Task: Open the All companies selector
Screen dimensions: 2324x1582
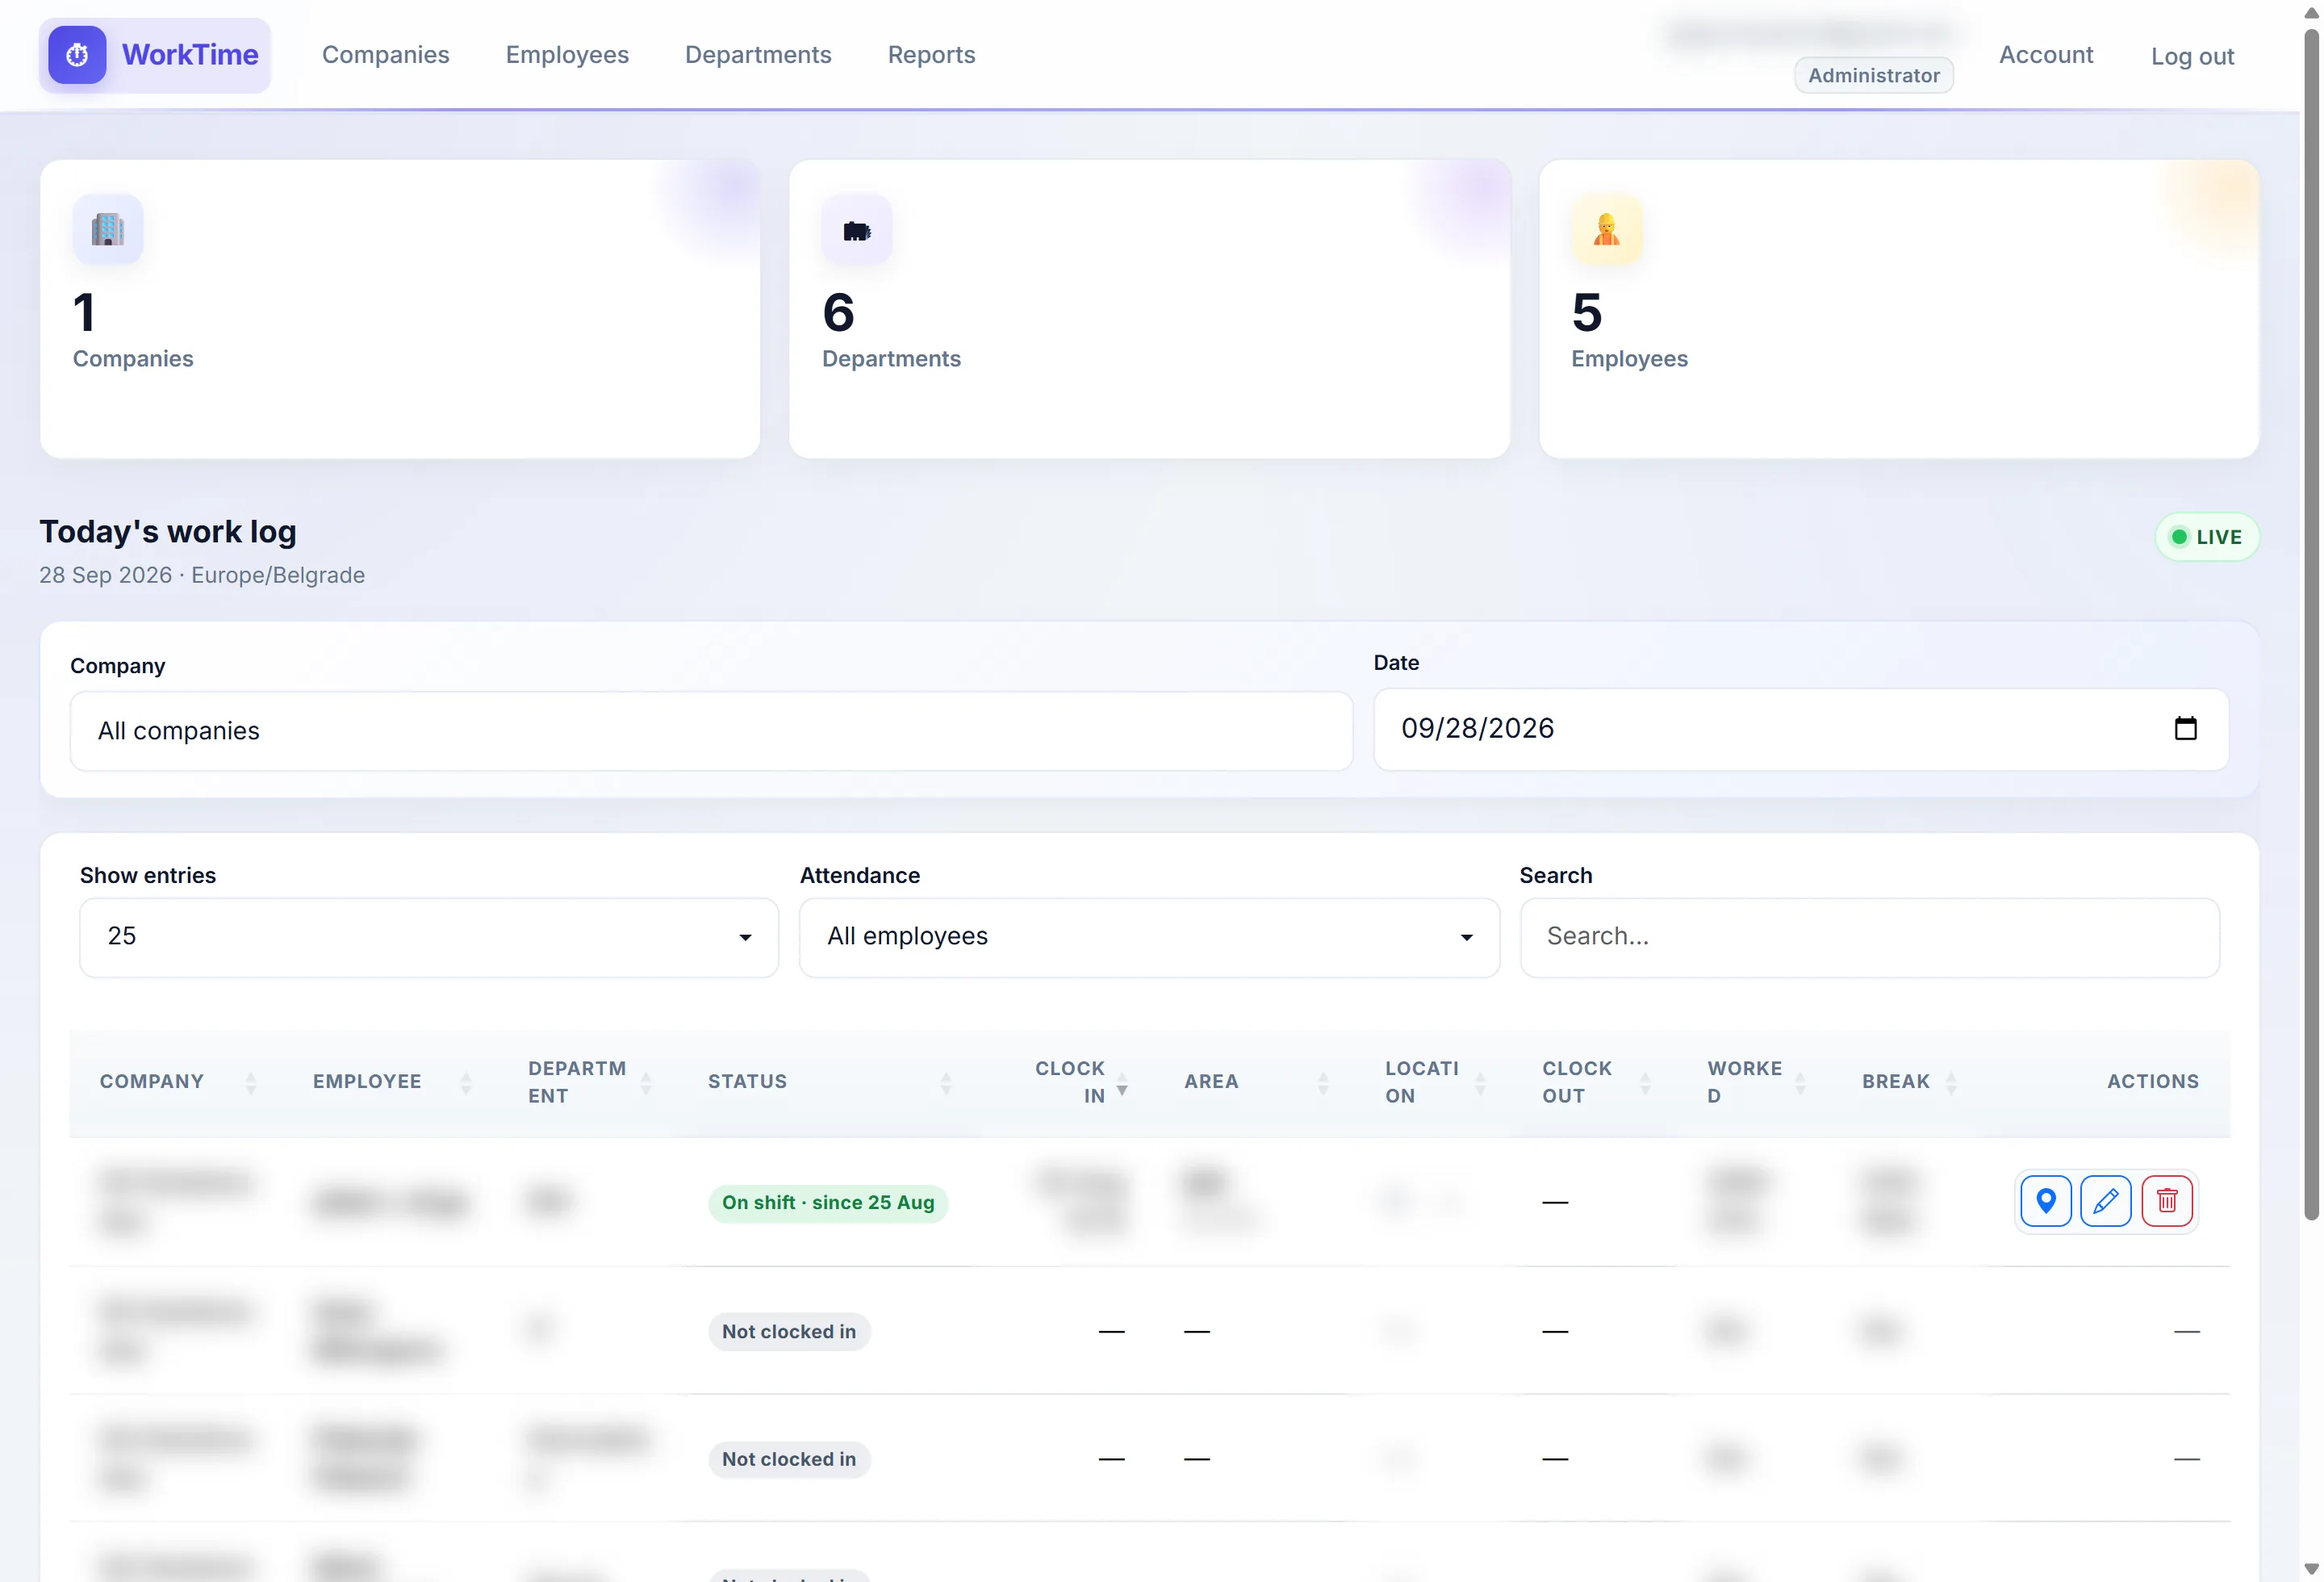Action: 711,731
